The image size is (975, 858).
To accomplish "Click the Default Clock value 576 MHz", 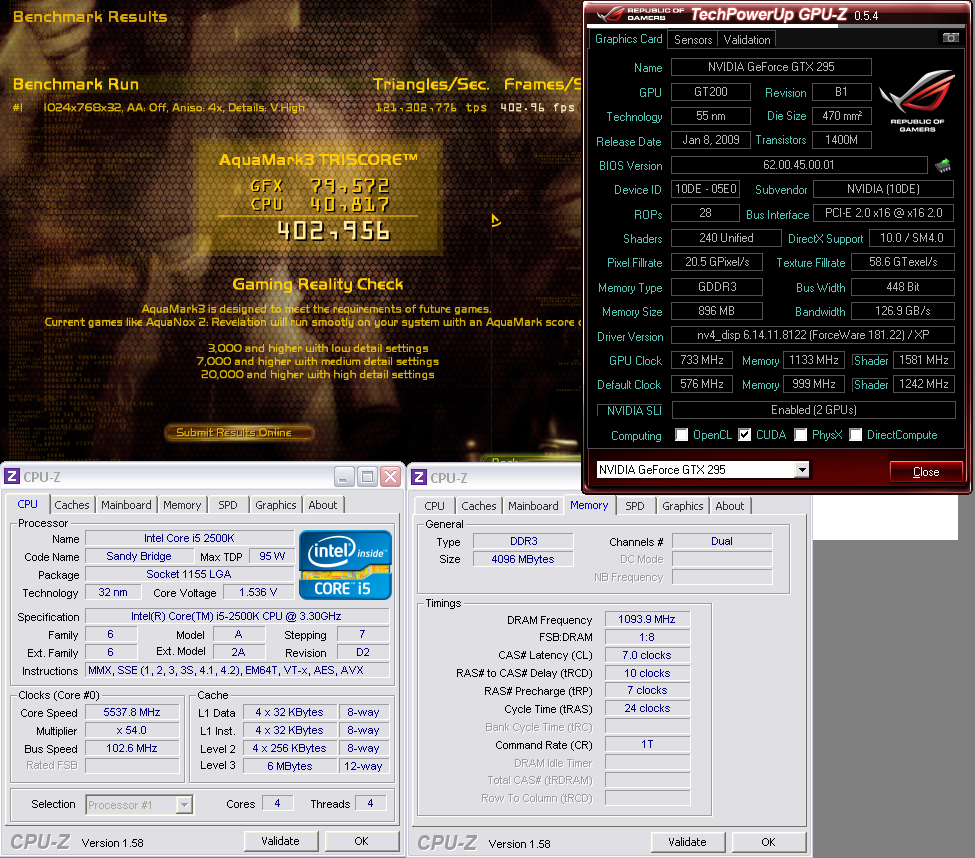I will pyautogui.click(x=702, y=384).
